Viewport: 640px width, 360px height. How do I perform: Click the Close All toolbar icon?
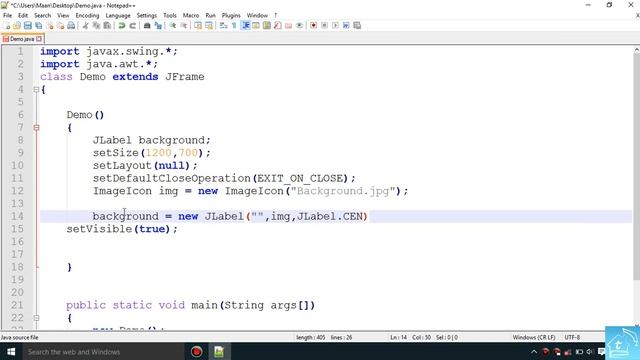pos(60,25)
